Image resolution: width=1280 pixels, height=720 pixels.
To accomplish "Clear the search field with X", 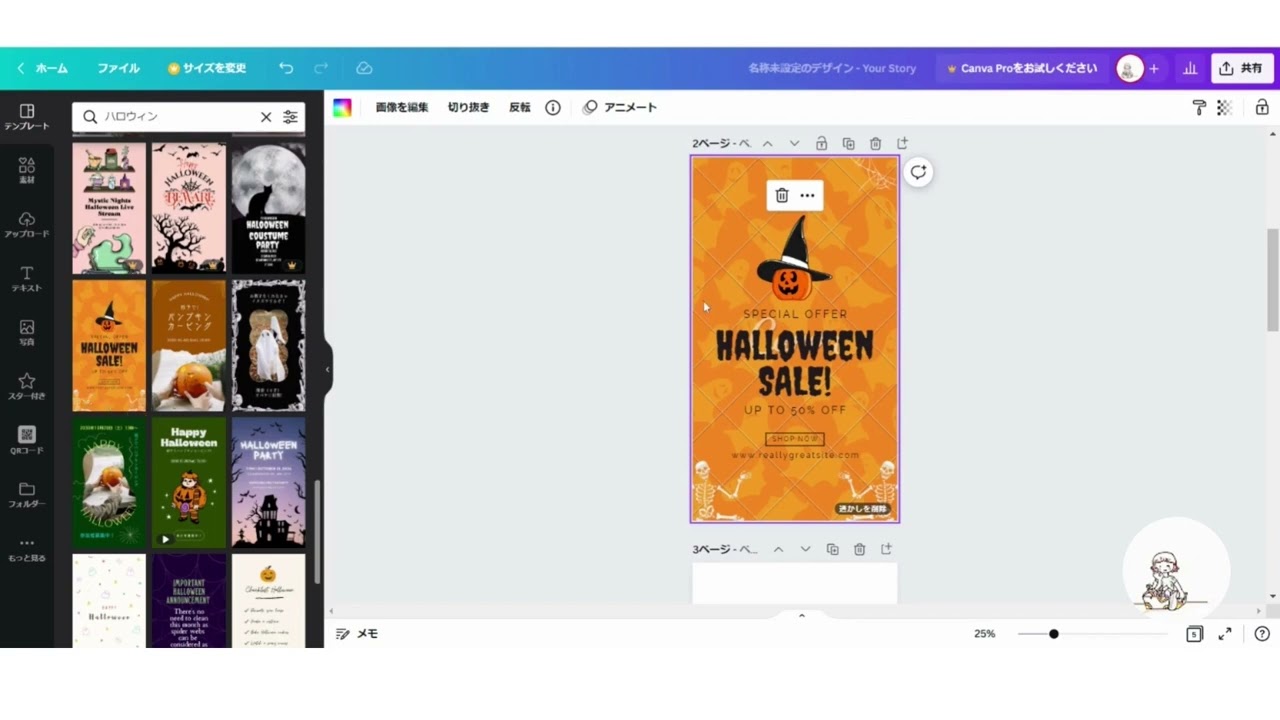I will point(266,117).
